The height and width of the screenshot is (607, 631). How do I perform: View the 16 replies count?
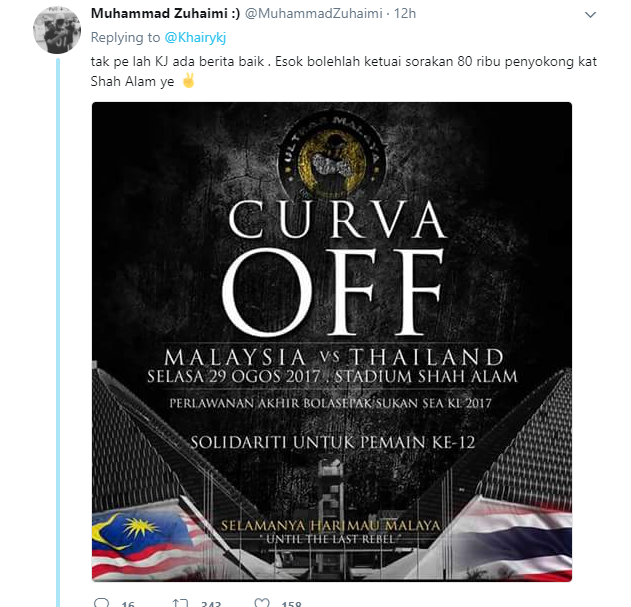(x=128, y=603)
